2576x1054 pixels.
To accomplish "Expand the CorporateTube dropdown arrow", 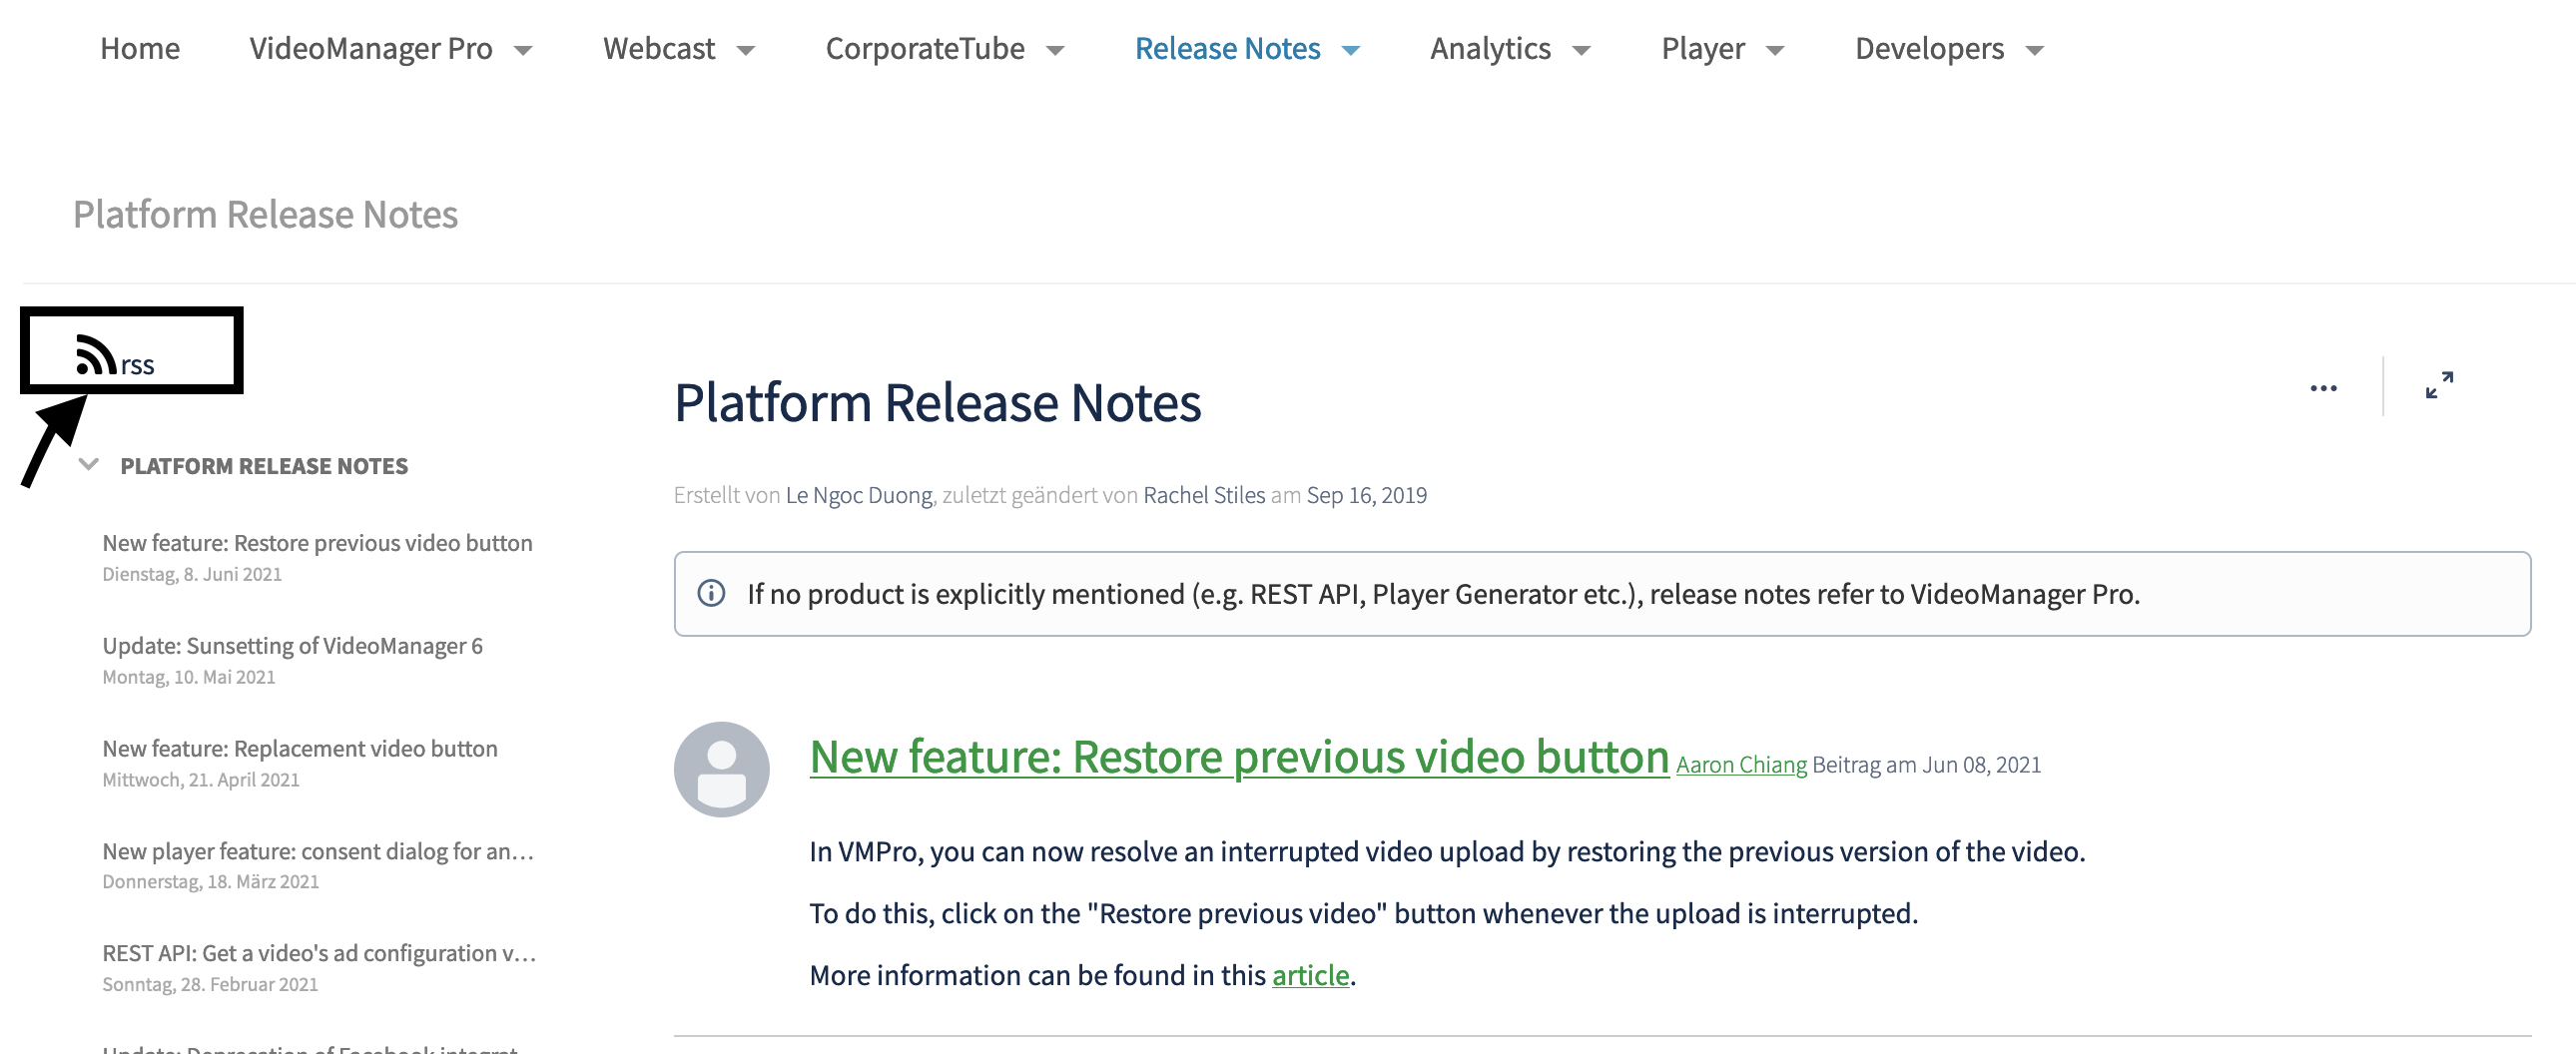I will (x=1055, y=50).
